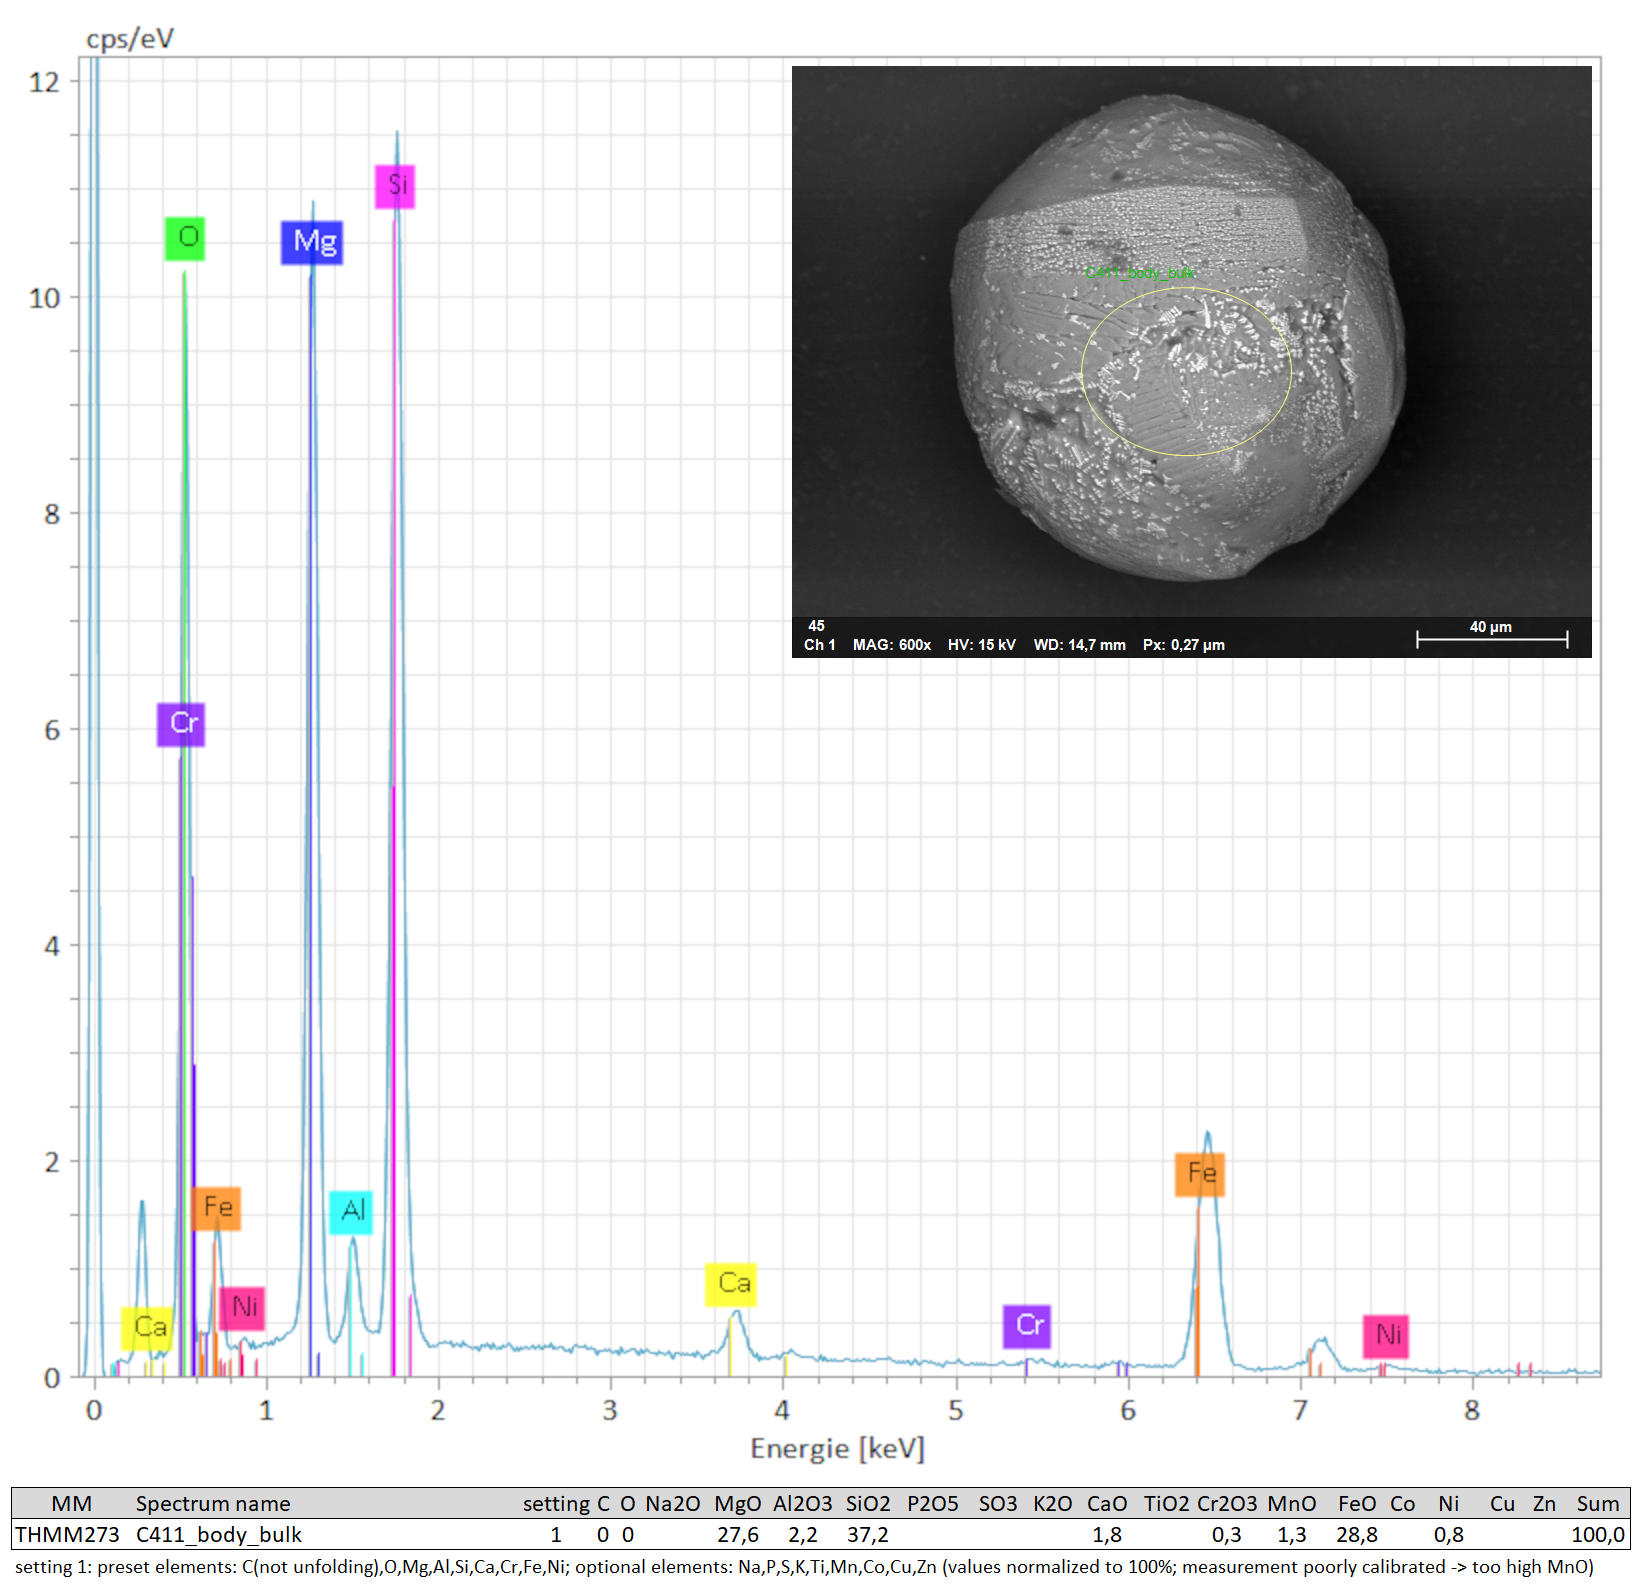Click the orange Fe label near 6.4 keV
1646x1596 pixels.
pyautogui.click(x=1200, y=1173)
